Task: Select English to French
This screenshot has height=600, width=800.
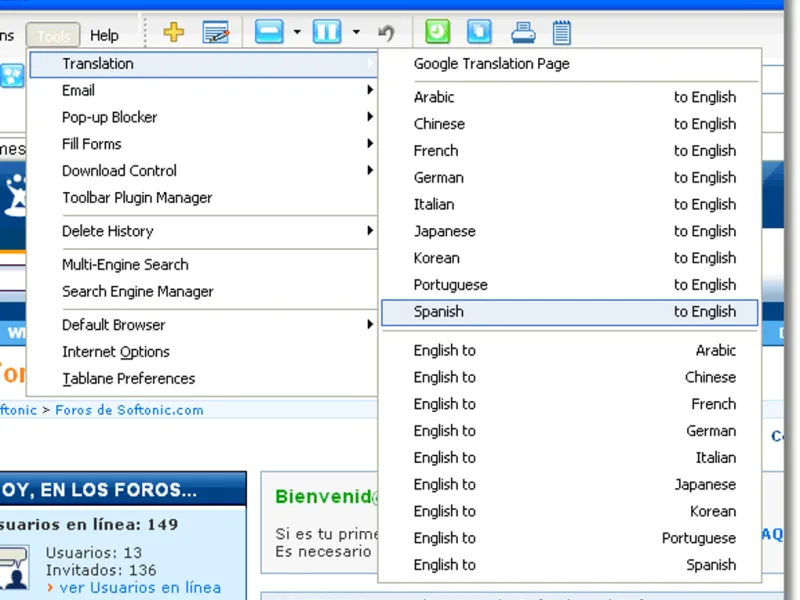Action: click(569, 404)
